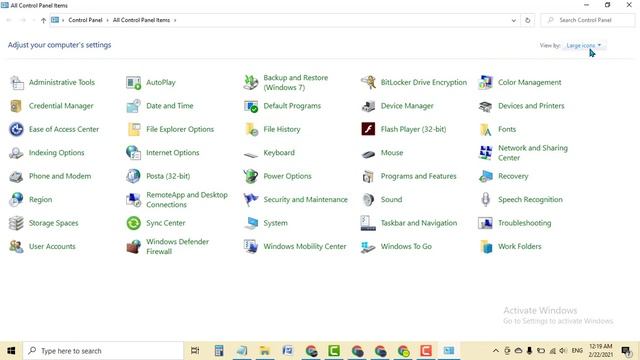The image size is (640, 360).
Task: Expand the View by Large icons dropdown
Action: (584, 45)
